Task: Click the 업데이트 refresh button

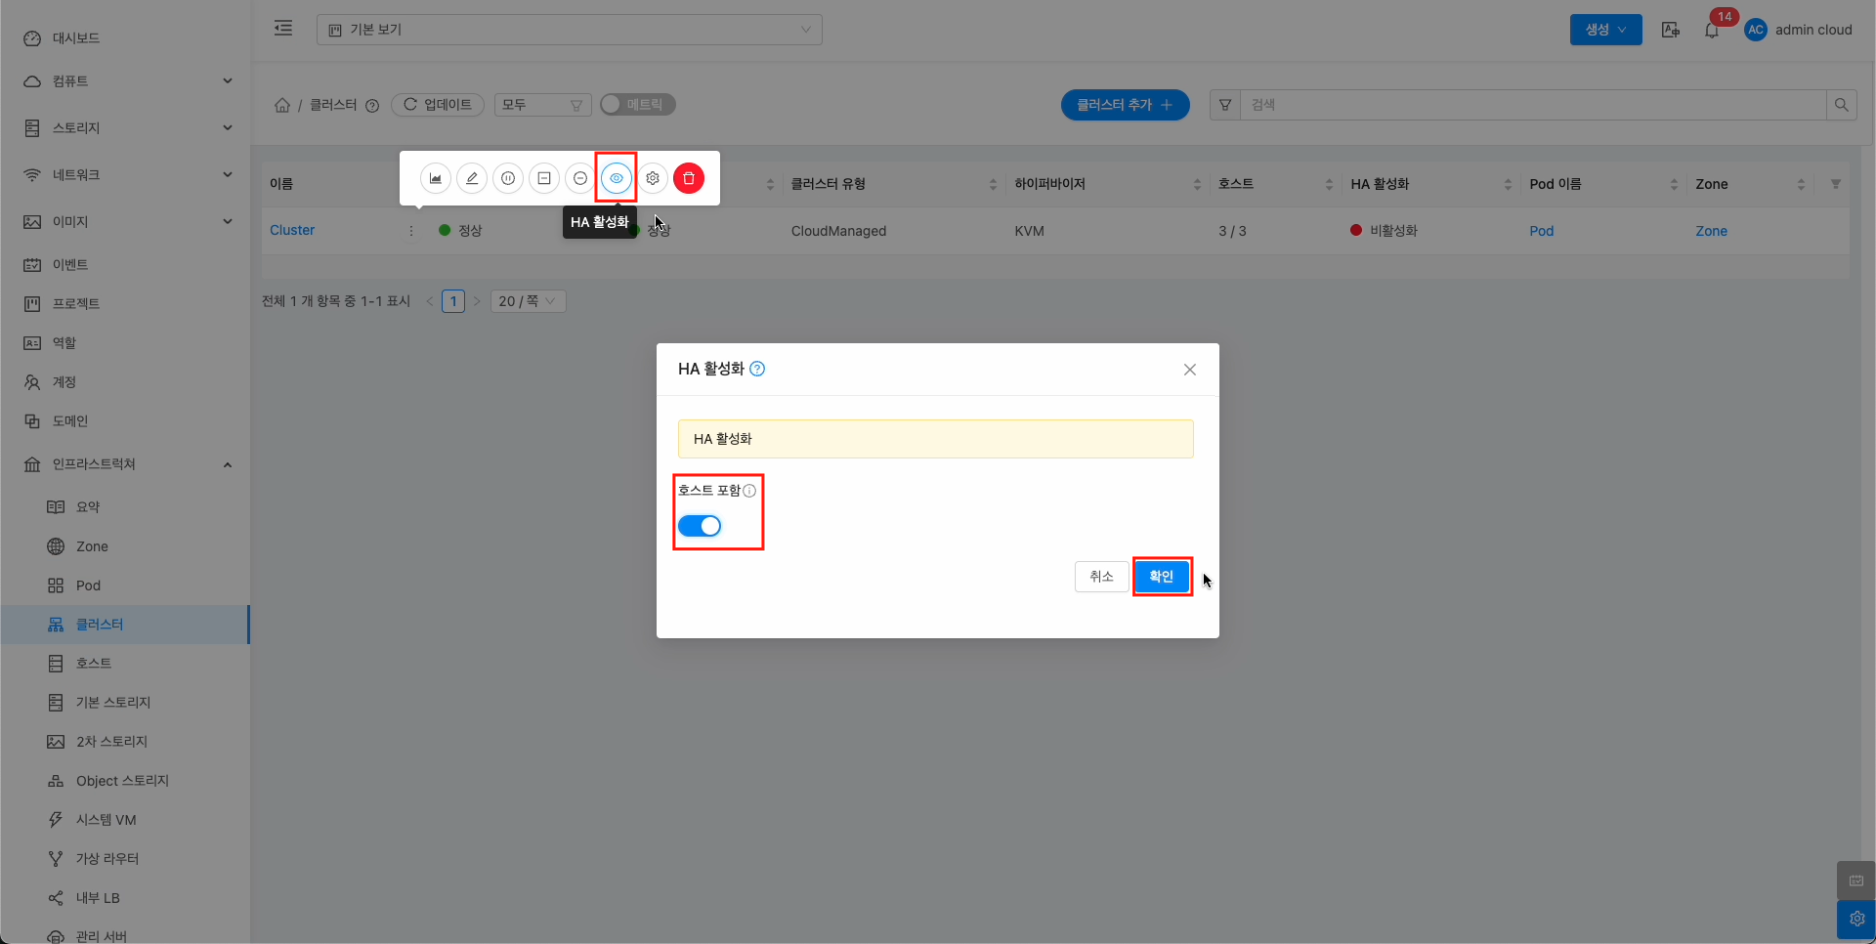Action: tap(437, 105)
